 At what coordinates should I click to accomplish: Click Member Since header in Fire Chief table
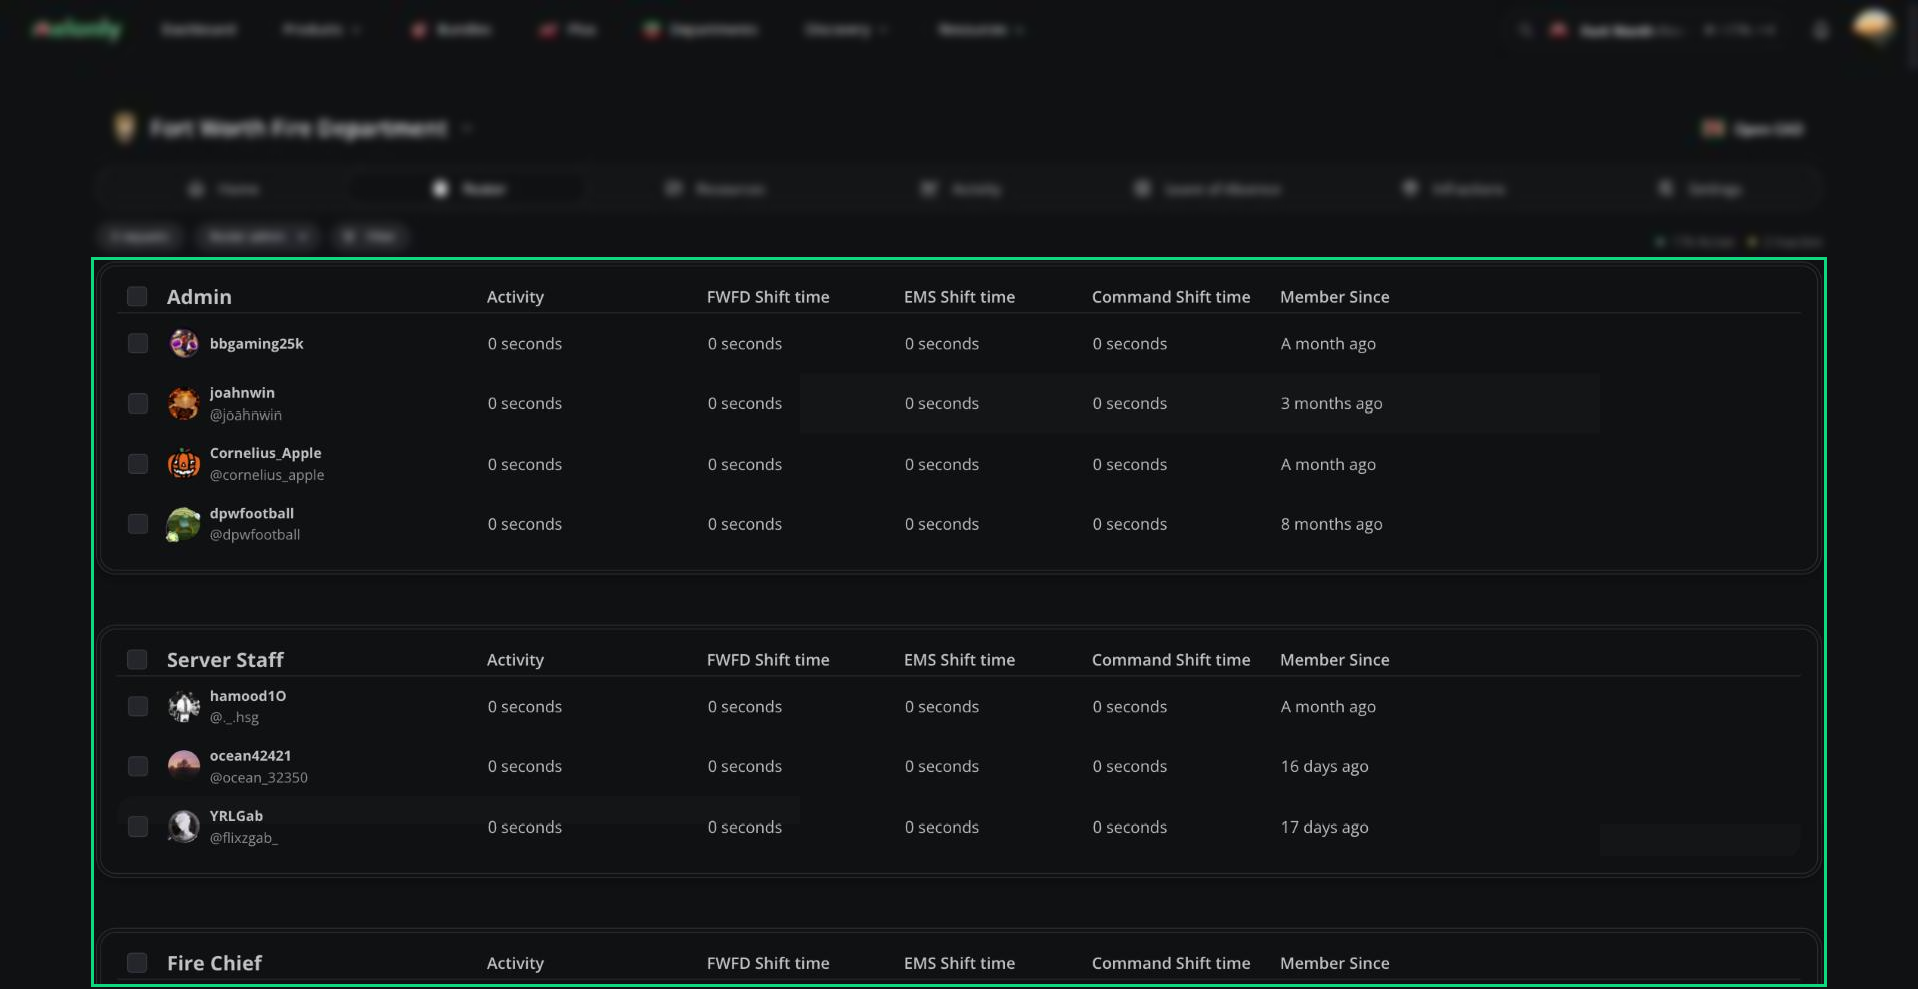[x=1335, y=963]
